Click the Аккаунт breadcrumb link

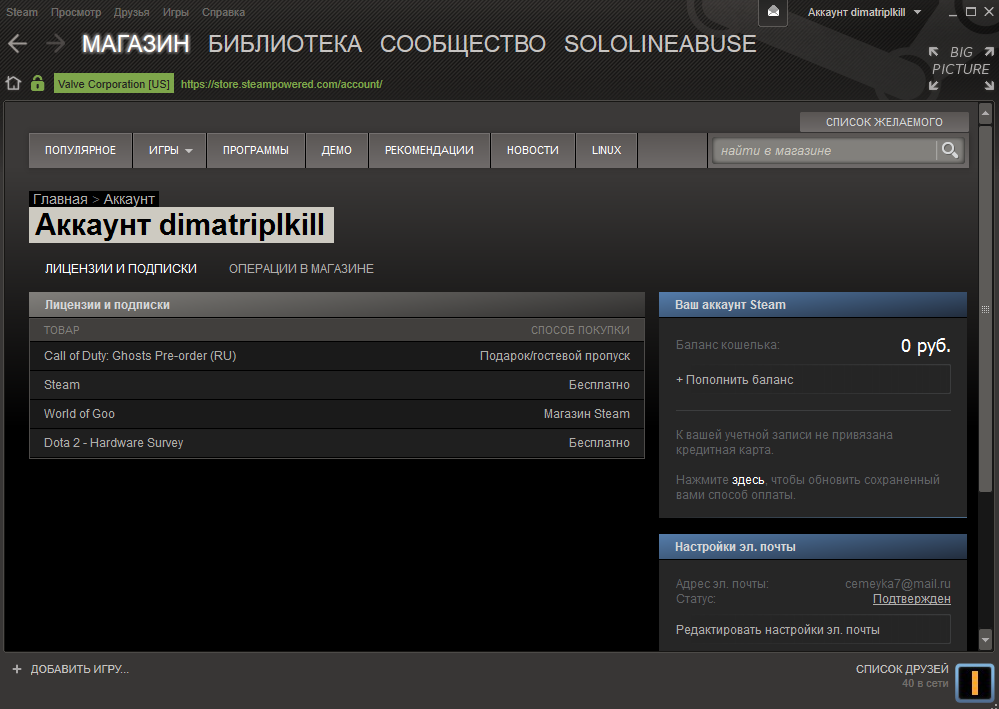(129, 199)
